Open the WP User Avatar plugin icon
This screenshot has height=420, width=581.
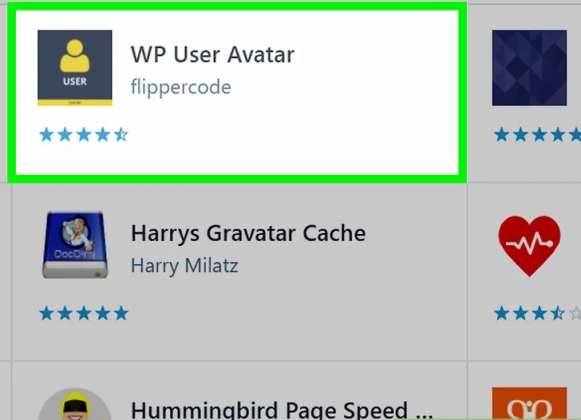point(75,68)
